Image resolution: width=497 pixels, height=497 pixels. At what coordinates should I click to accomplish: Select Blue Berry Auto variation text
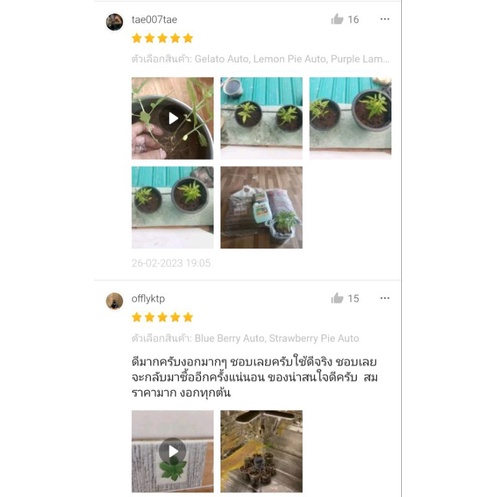coord(230,338)
